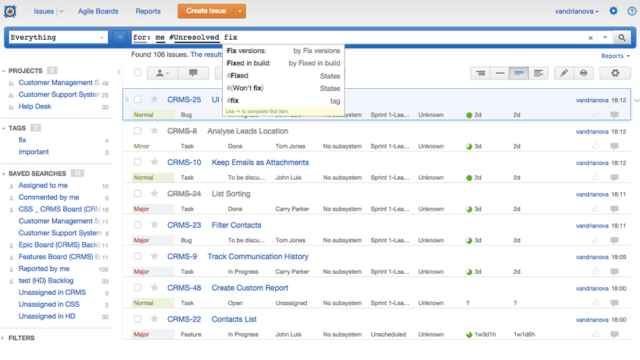
Task: Open the Assigned to me saved search
Action: pos(43,185)
